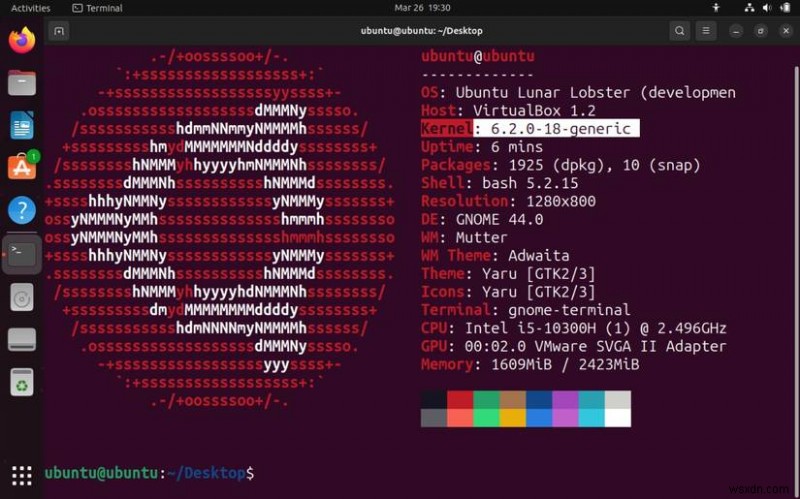The width and height of the screenshot is (800, 499).
Task: Open the Files manager in the dock
Action: pos(22,83)
